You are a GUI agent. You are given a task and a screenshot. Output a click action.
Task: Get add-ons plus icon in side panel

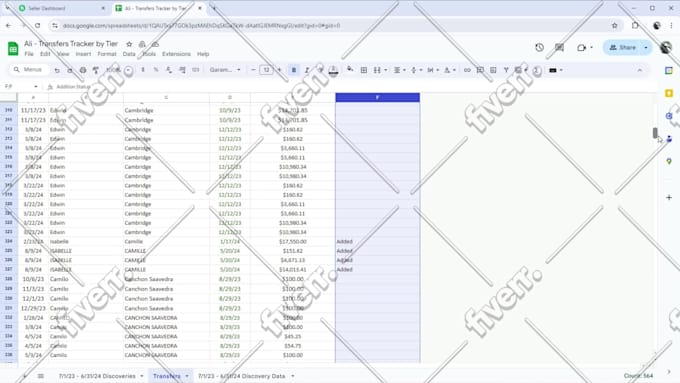click(x=669, y=197)
